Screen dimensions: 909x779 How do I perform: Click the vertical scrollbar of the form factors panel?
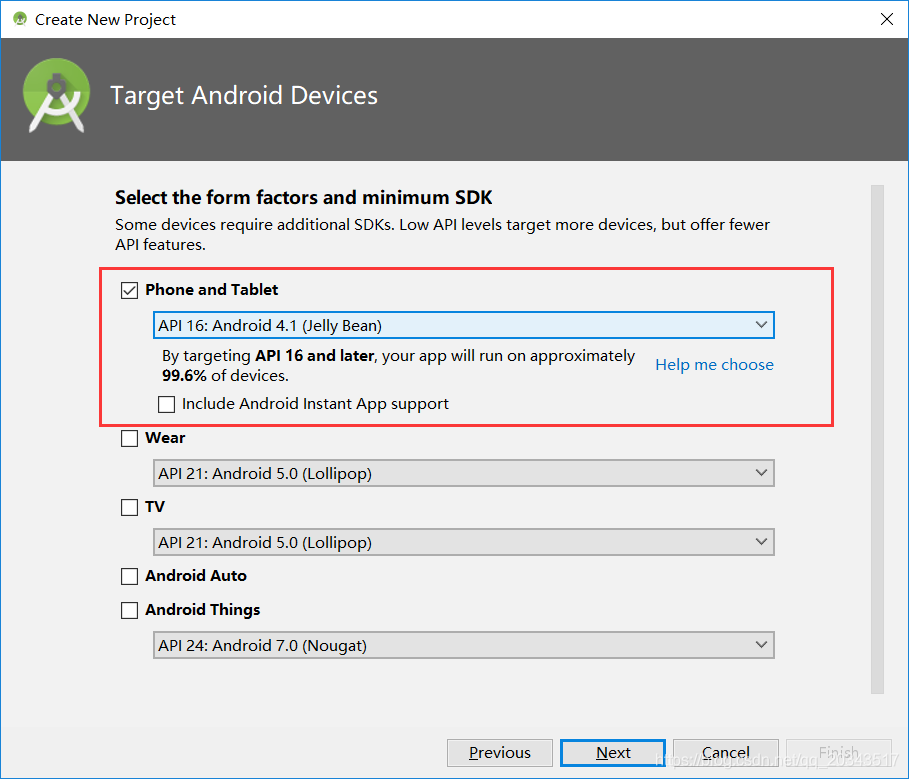coord(877,439)
